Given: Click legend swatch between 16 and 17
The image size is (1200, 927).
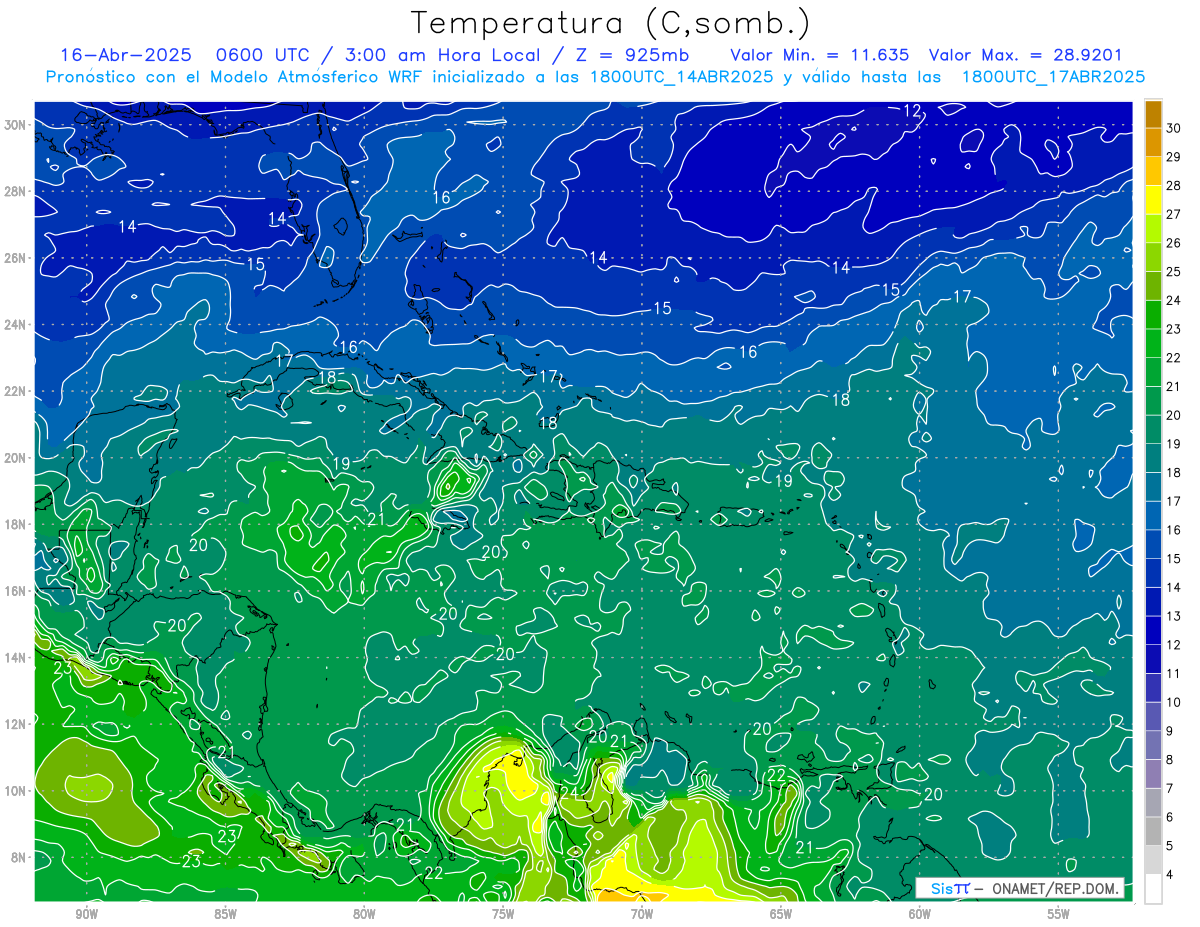Looking at the screenshot, I should (1153, 516).
